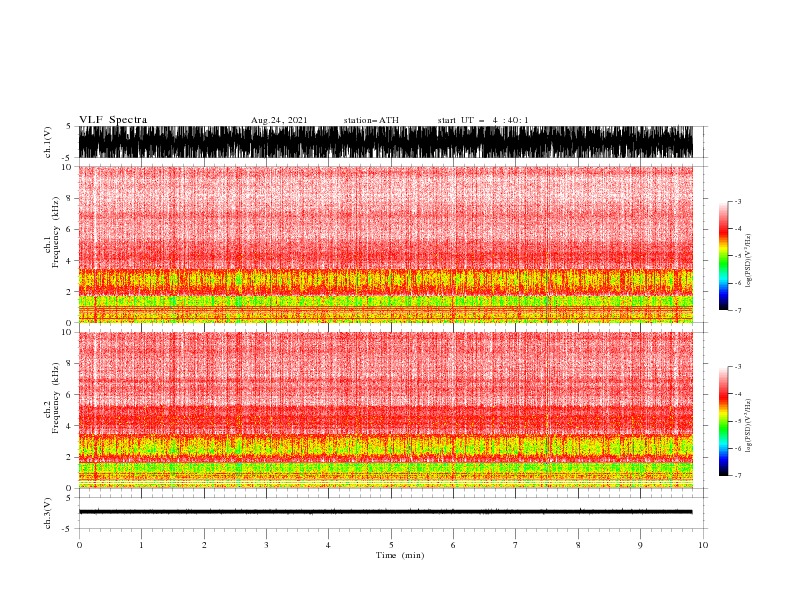Screen dimensions: 792x612
Task: Click the "ch.1(V)" axis label
Action: pyautogui.click(x=48, y=142)
